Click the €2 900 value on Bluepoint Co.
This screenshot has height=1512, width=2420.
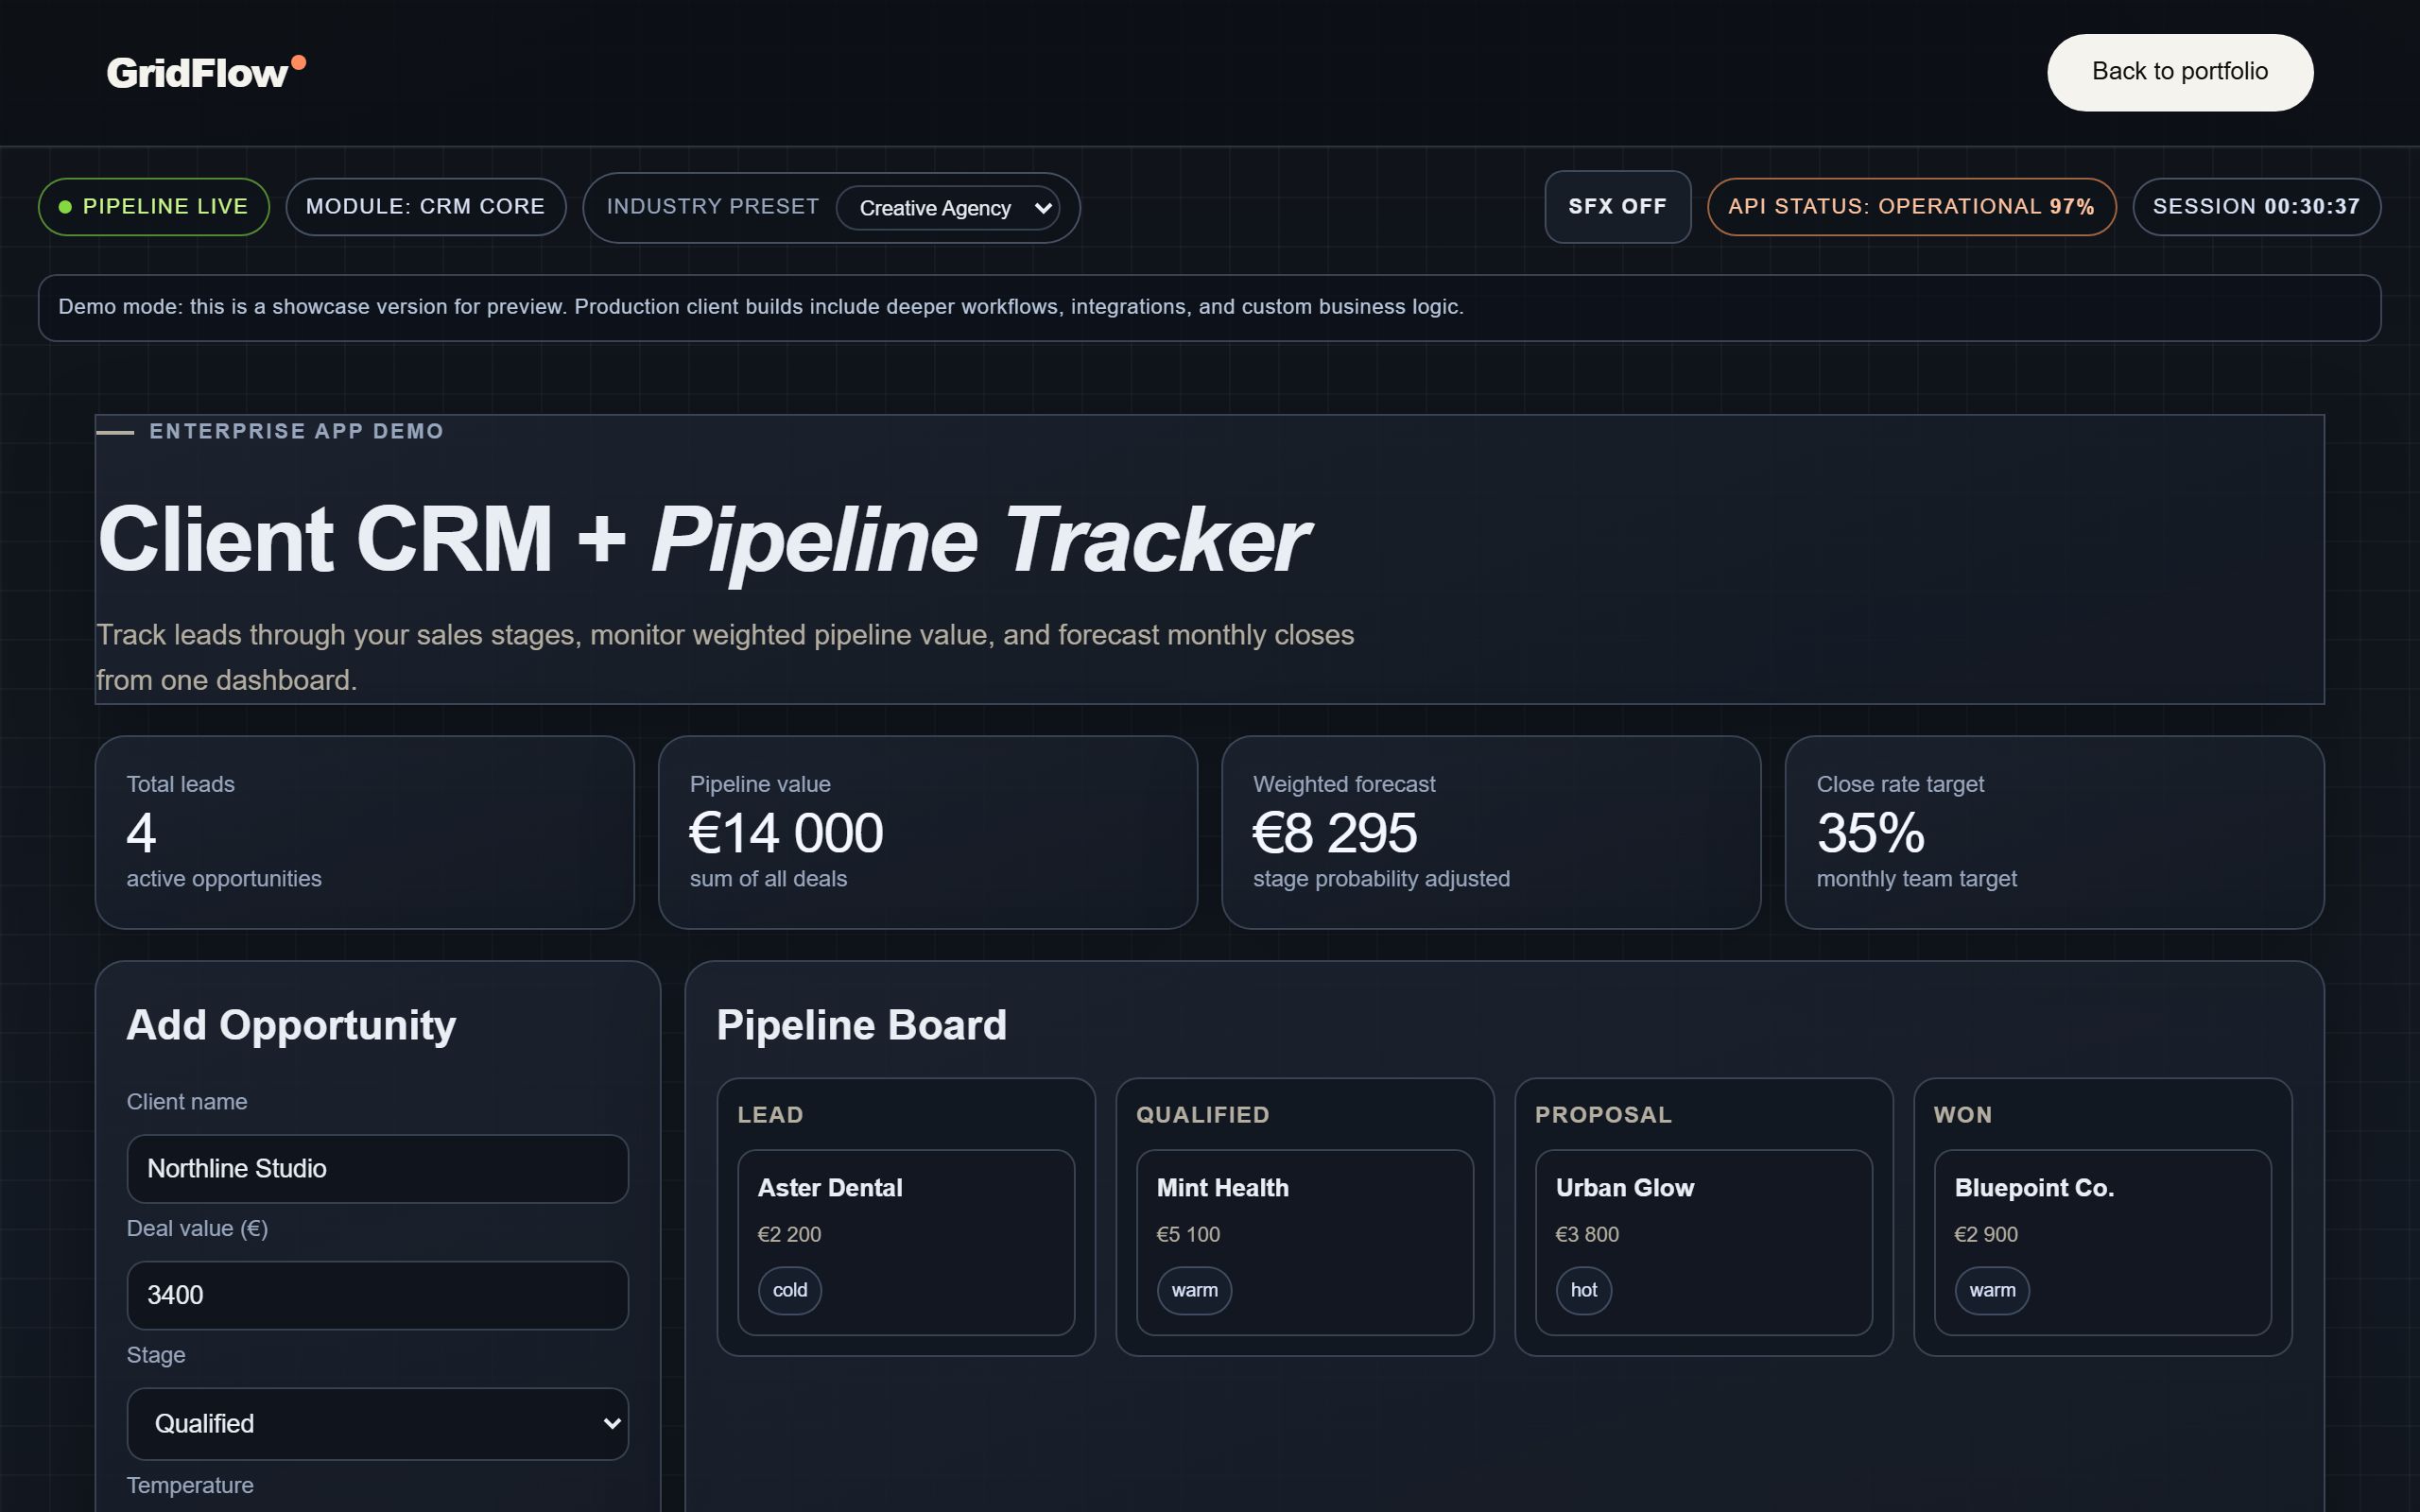pyautogui.click(x=1986, y=1234)
